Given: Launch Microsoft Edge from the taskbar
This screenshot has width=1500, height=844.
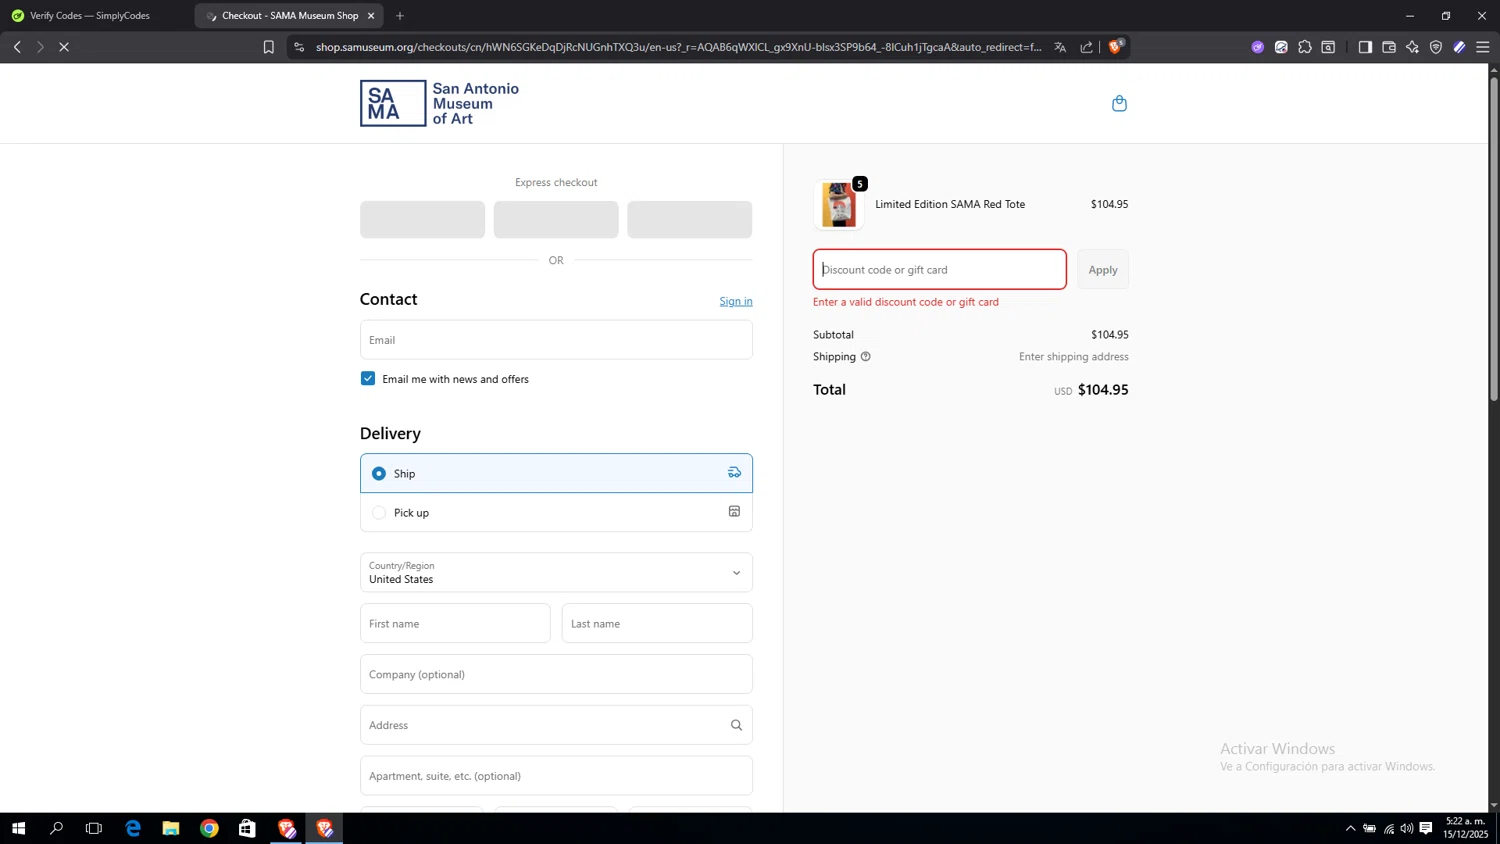Looking at the screenshot, I should (x=133, y=828).
